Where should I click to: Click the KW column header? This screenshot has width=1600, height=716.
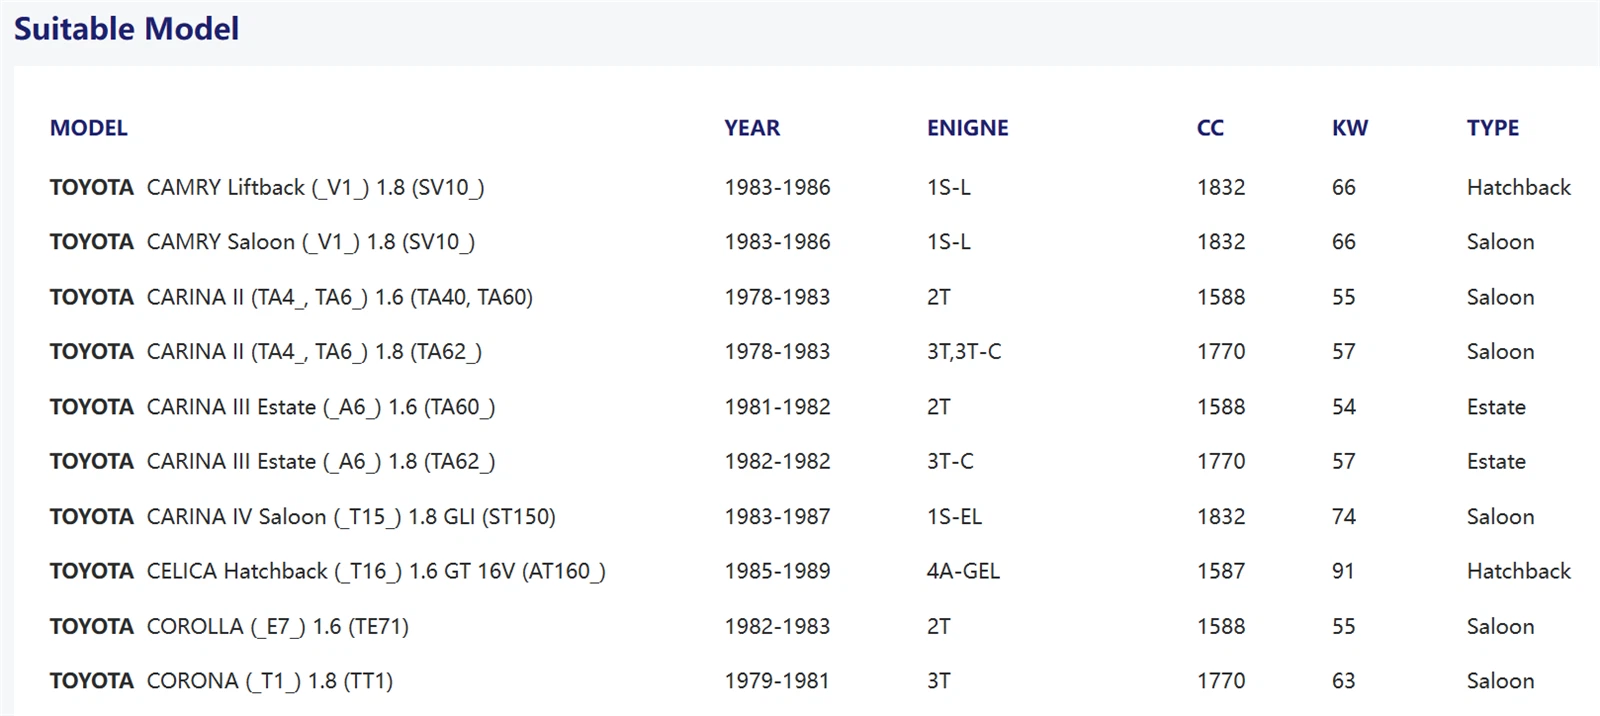point(1350,128)
